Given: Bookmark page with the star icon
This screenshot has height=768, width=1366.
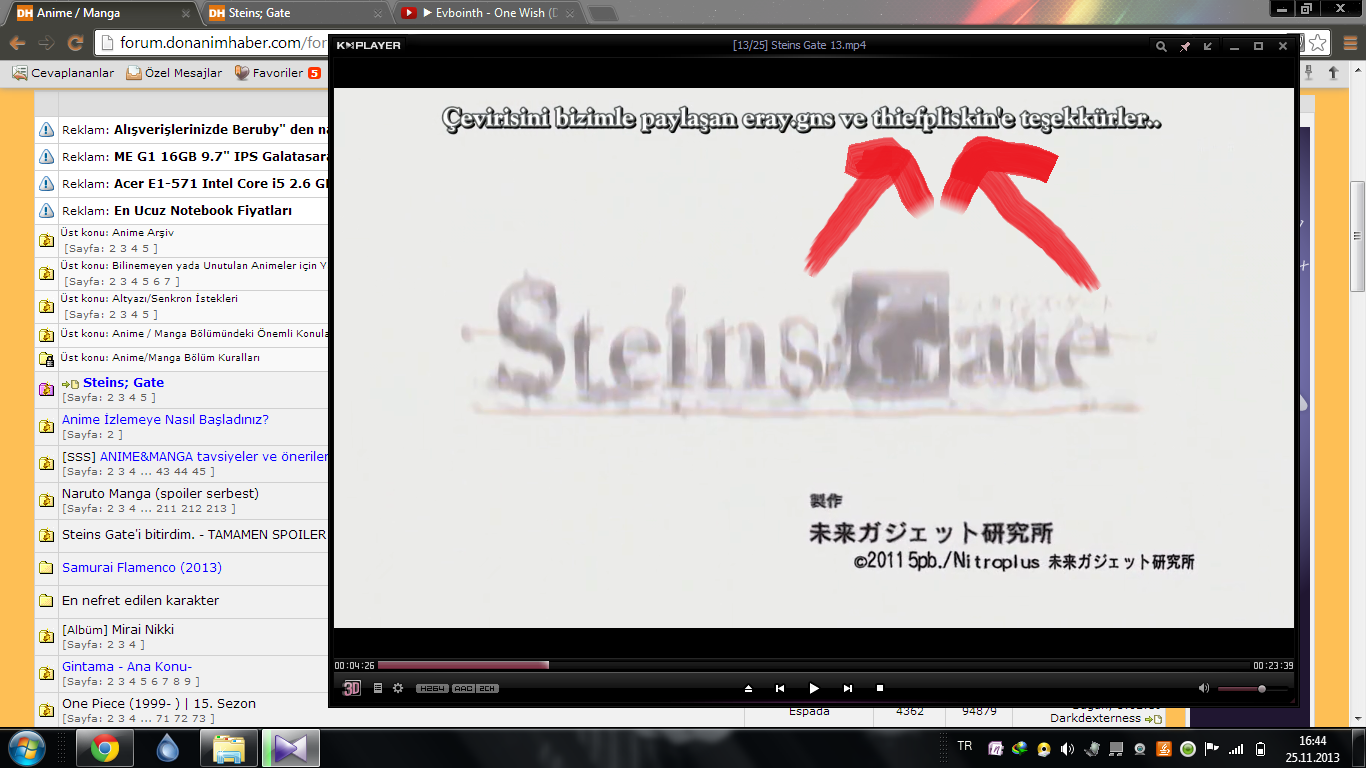Looking at the screenshot, I should (x=1318, y=43).
